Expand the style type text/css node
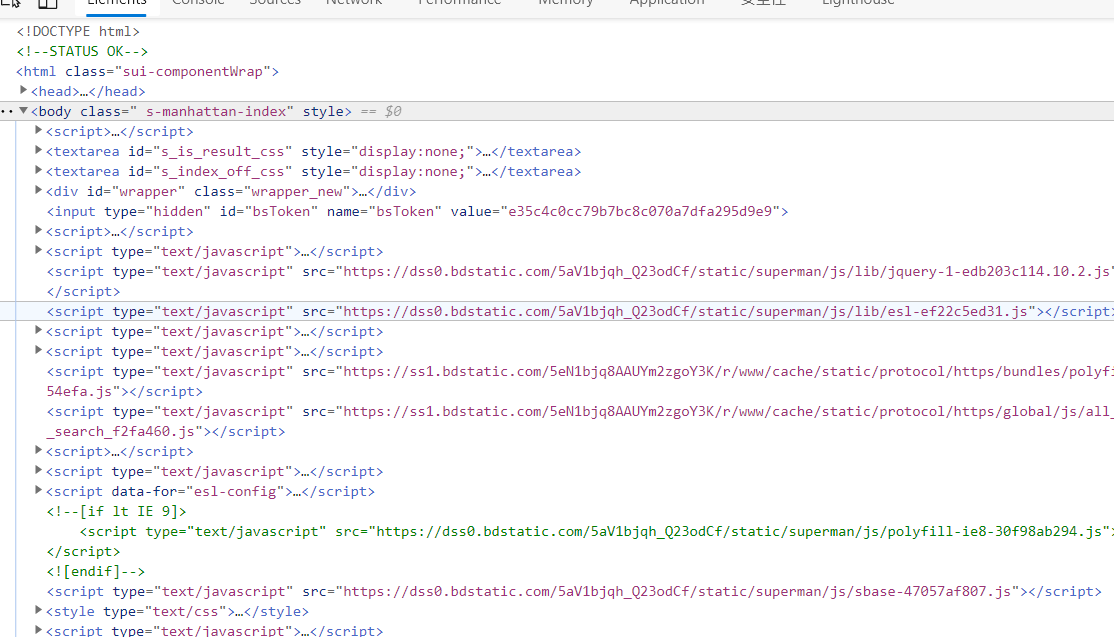Image resolution: width=1114 pixels, height=637 pixels. click(38, 610)
